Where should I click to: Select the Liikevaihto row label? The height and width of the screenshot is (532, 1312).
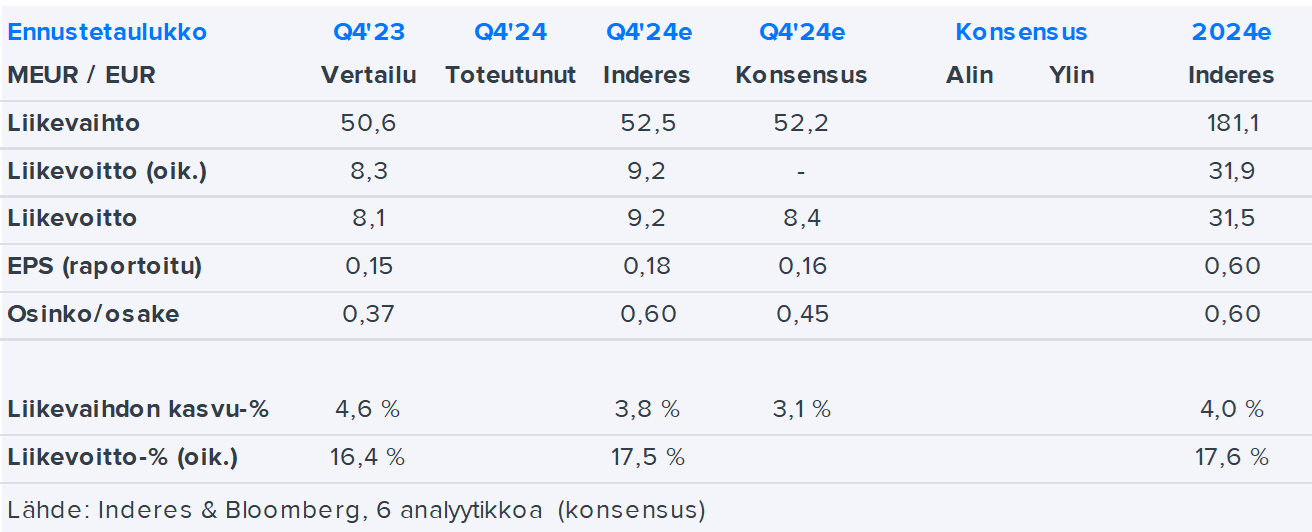[x=74, y=124]
